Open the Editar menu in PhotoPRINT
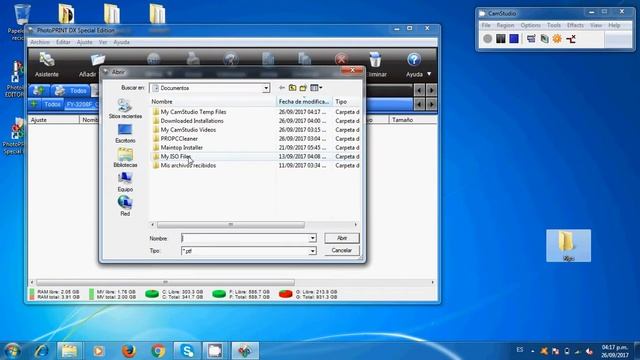The image size is (640, 360). point(63,42)
